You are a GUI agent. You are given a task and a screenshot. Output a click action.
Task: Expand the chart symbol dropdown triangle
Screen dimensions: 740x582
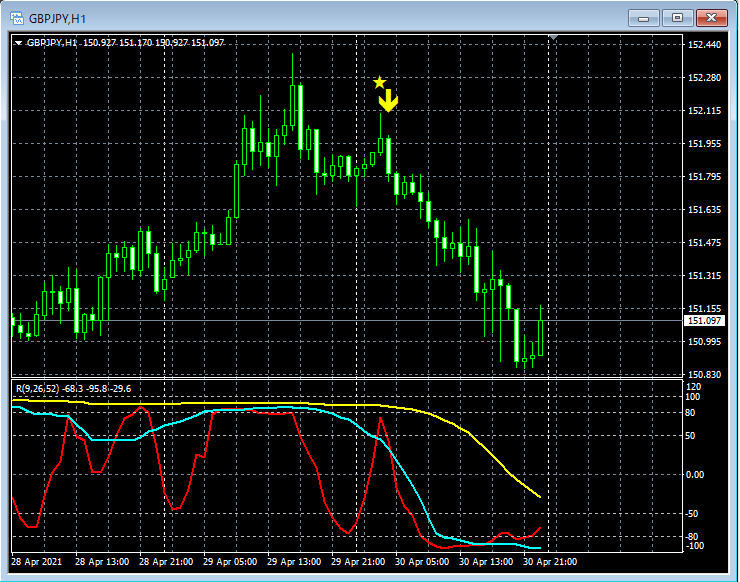coord(18,43)
